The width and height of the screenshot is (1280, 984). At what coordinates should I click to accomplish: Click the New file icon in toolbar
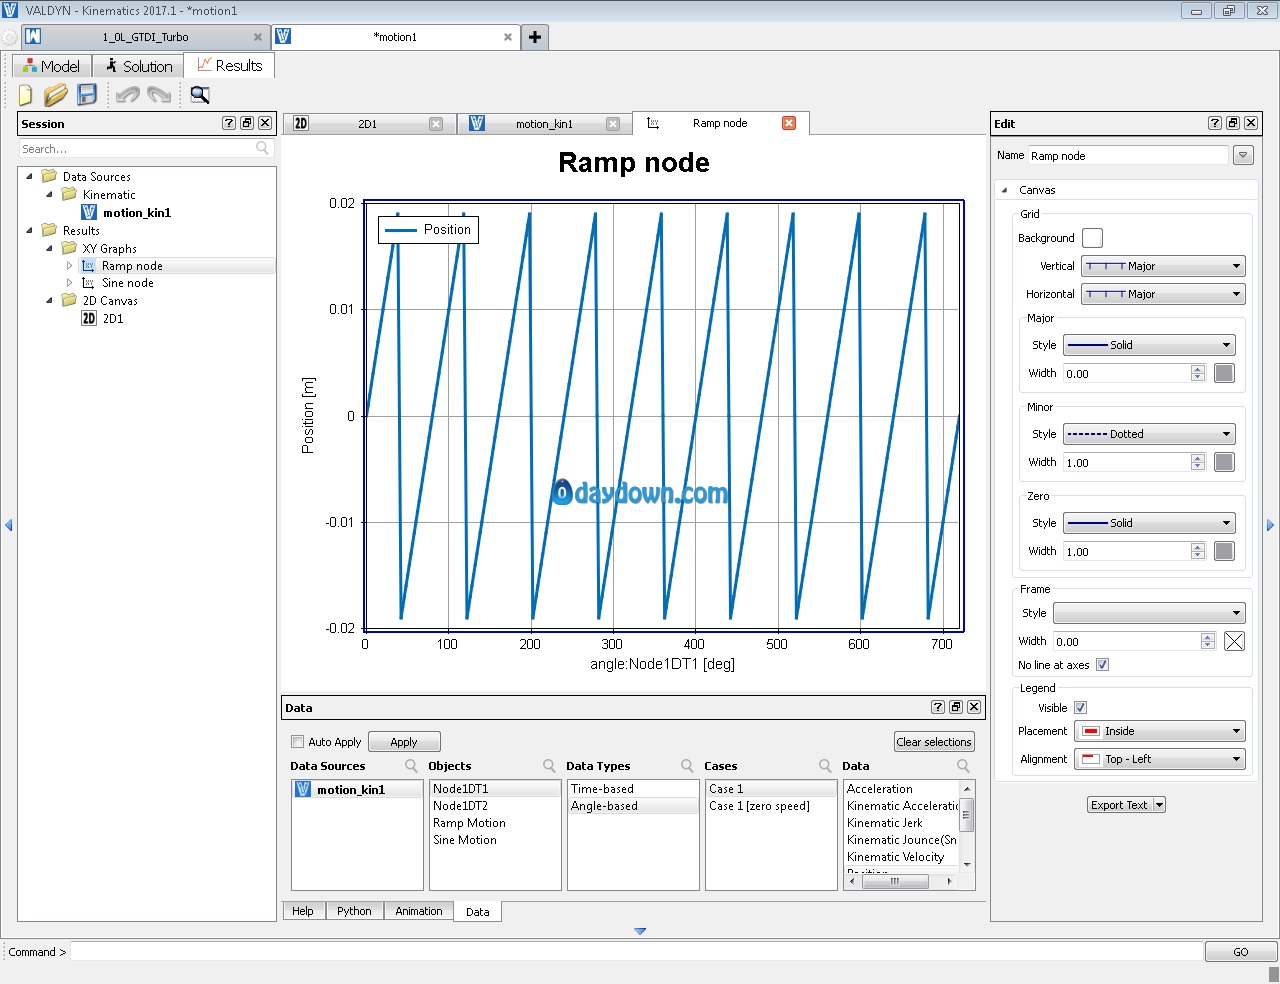(26, 95)
